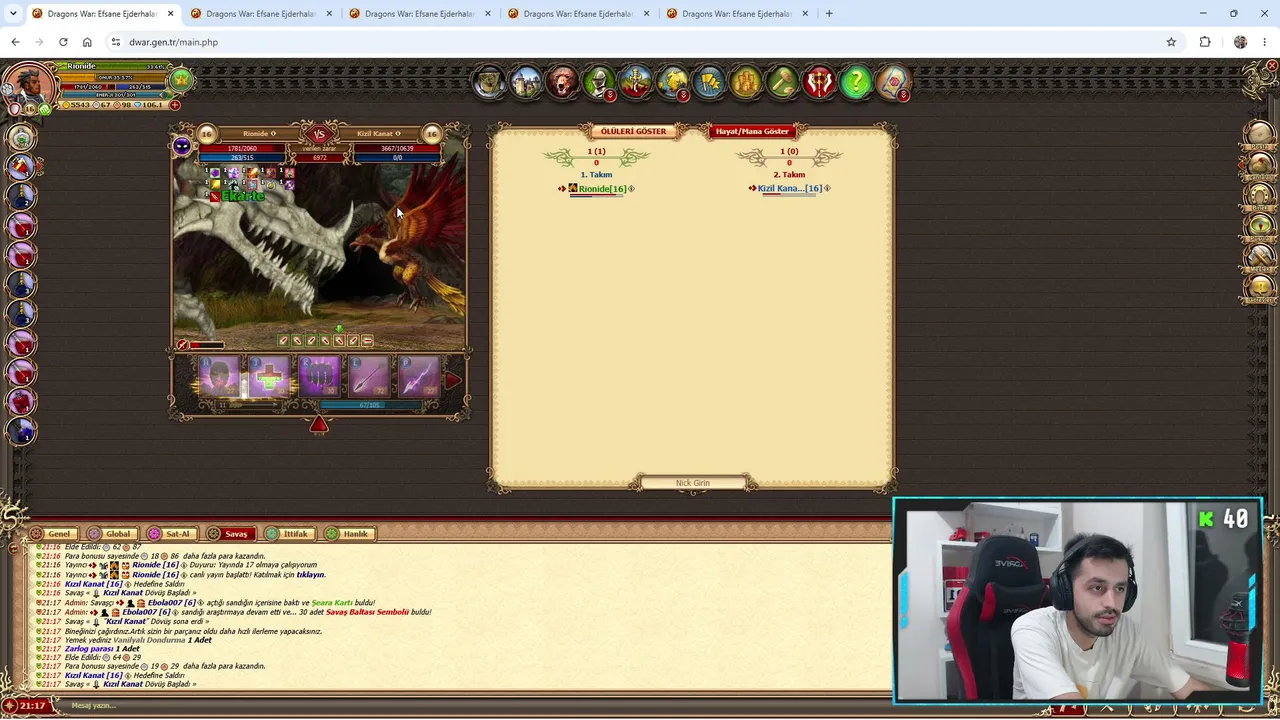Click Kizil Kanat health bar 3667/10639
Viewport: 1280px width, 720px height.
click(397, 149)
